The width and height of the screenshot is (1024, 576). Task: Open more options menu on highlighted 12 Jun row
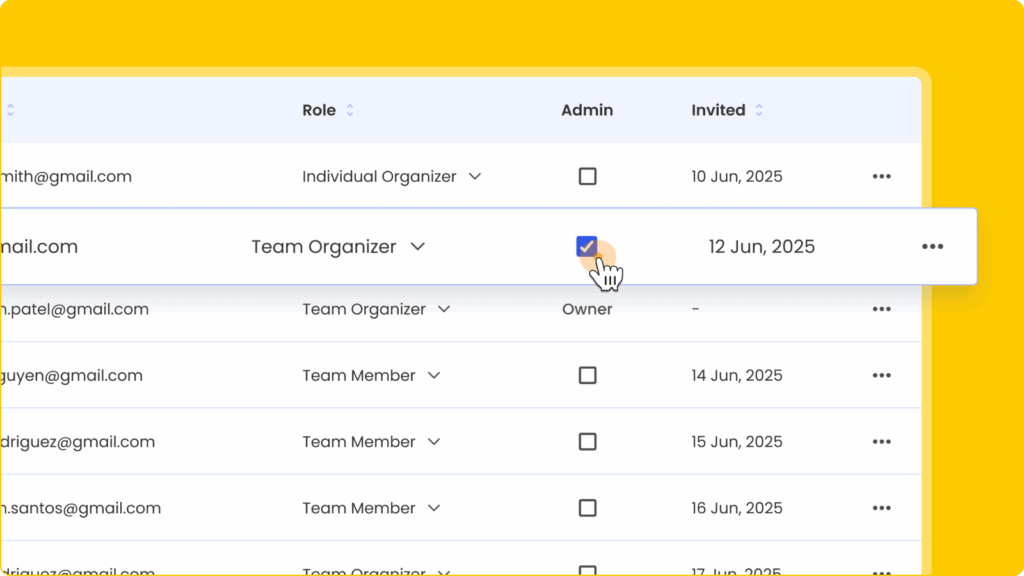click(x=932, y=247)
